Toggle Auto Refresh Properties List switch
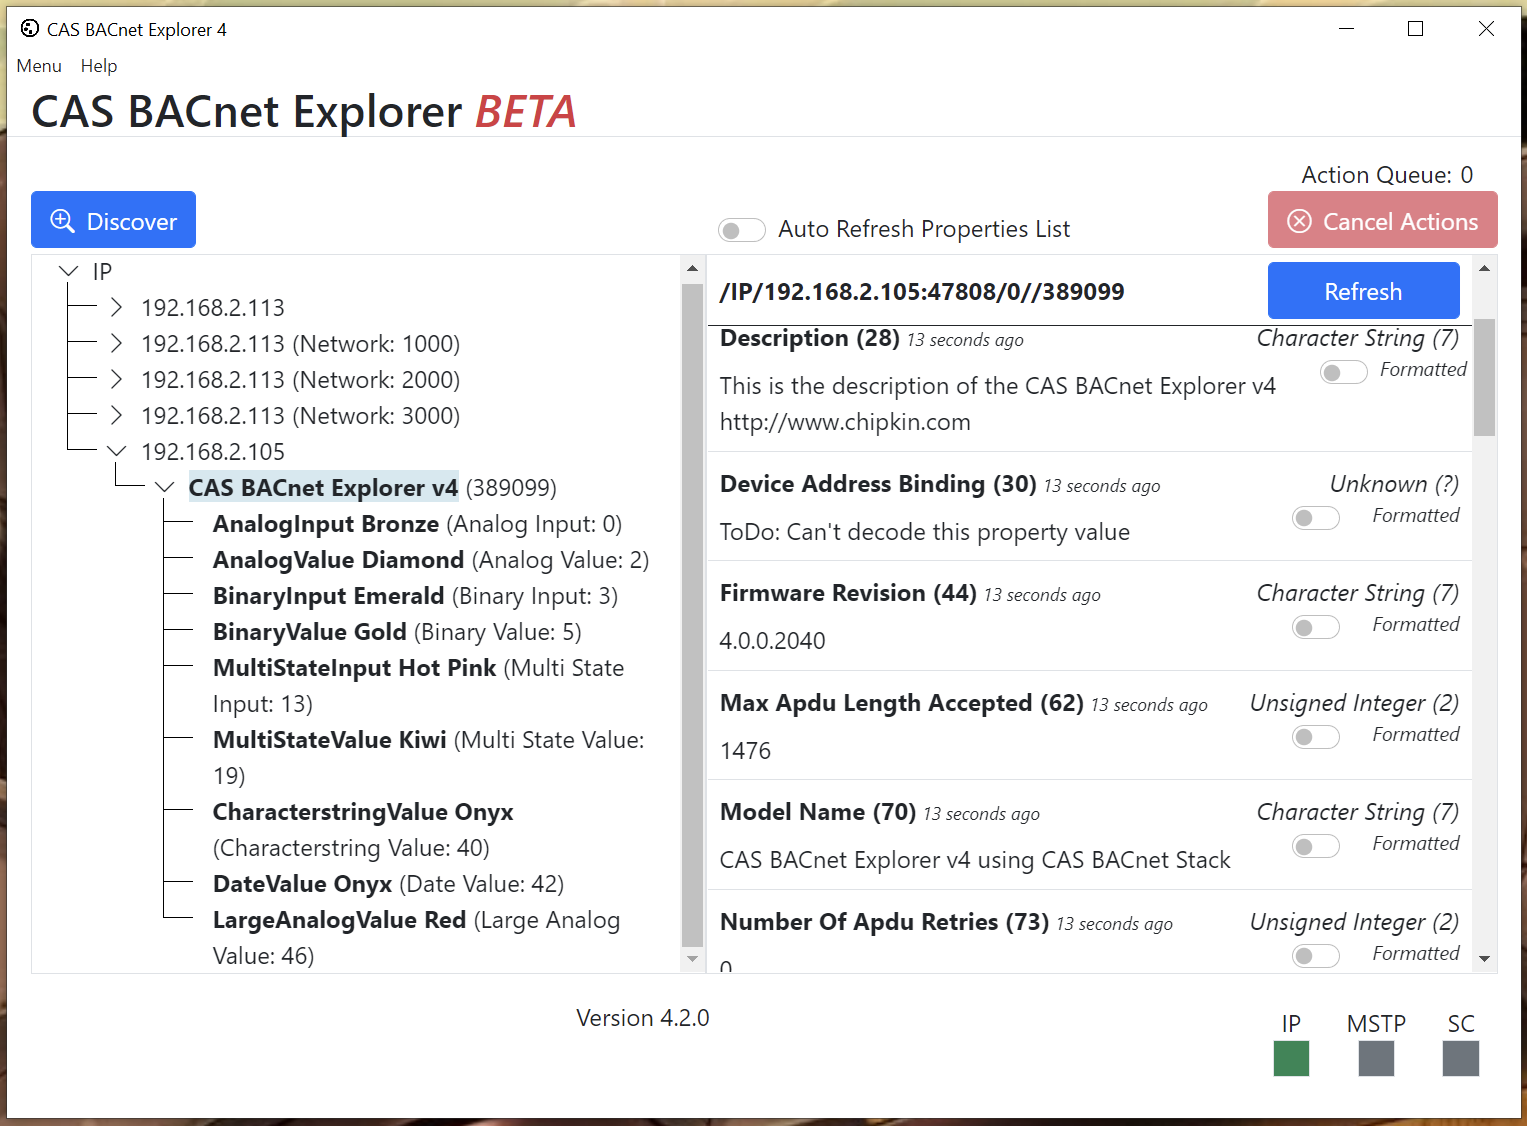Viewport: 1527px width, 1126px height. [742, 230]
